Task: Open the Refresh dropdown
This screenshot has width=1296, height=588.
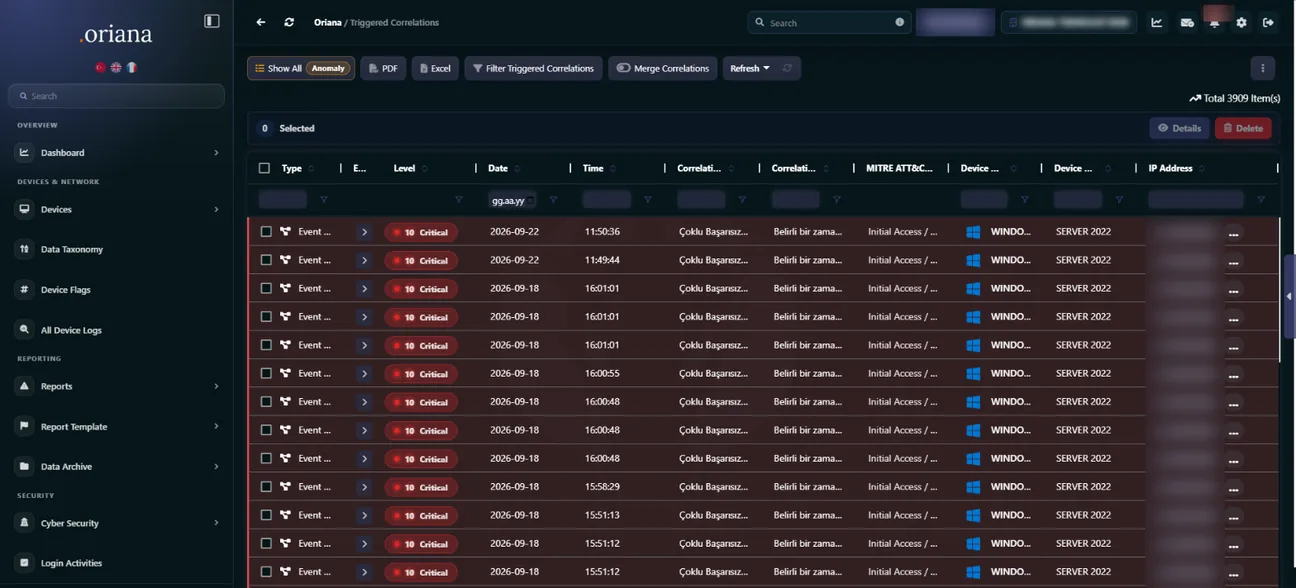Action: point(750,68)
